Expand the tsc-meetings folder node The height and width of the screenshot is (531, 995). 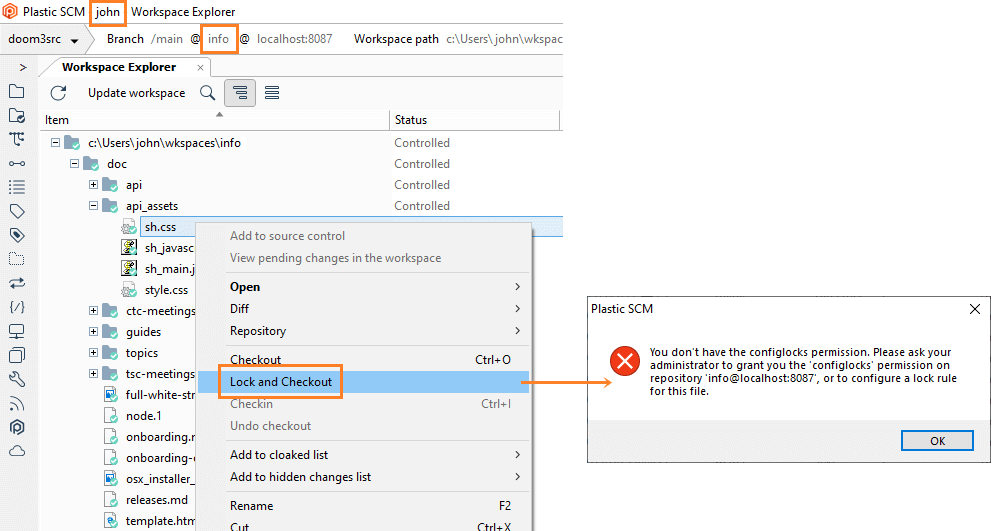coord(93,374)
